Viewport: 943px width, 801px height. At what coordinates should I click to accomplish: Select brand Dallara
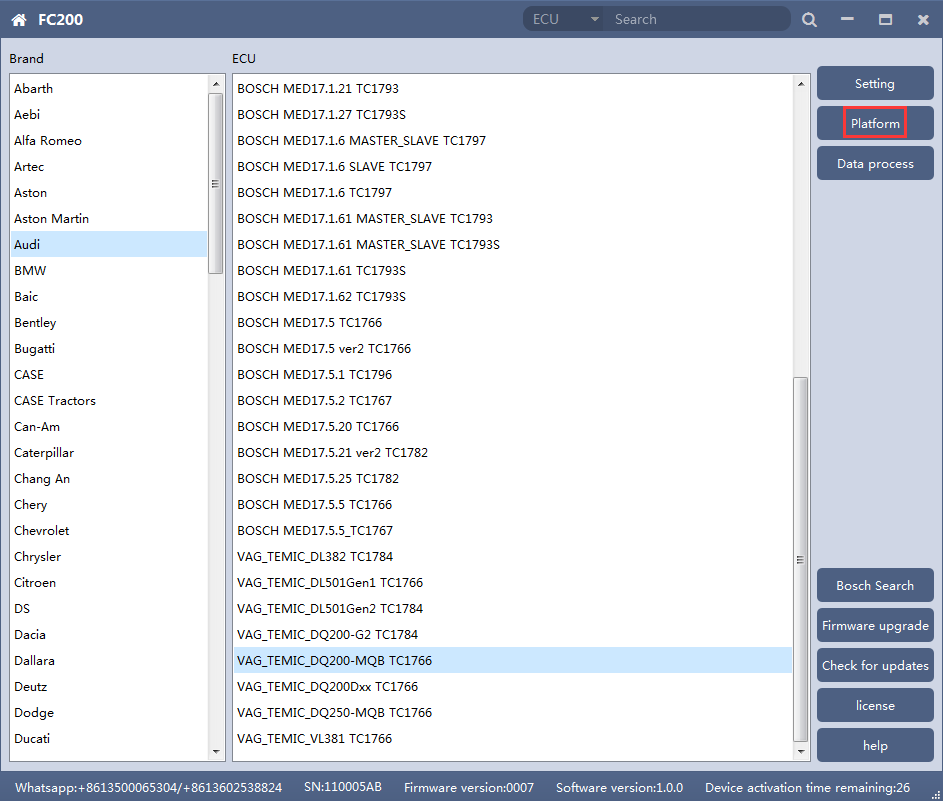[x=109, y=661]
